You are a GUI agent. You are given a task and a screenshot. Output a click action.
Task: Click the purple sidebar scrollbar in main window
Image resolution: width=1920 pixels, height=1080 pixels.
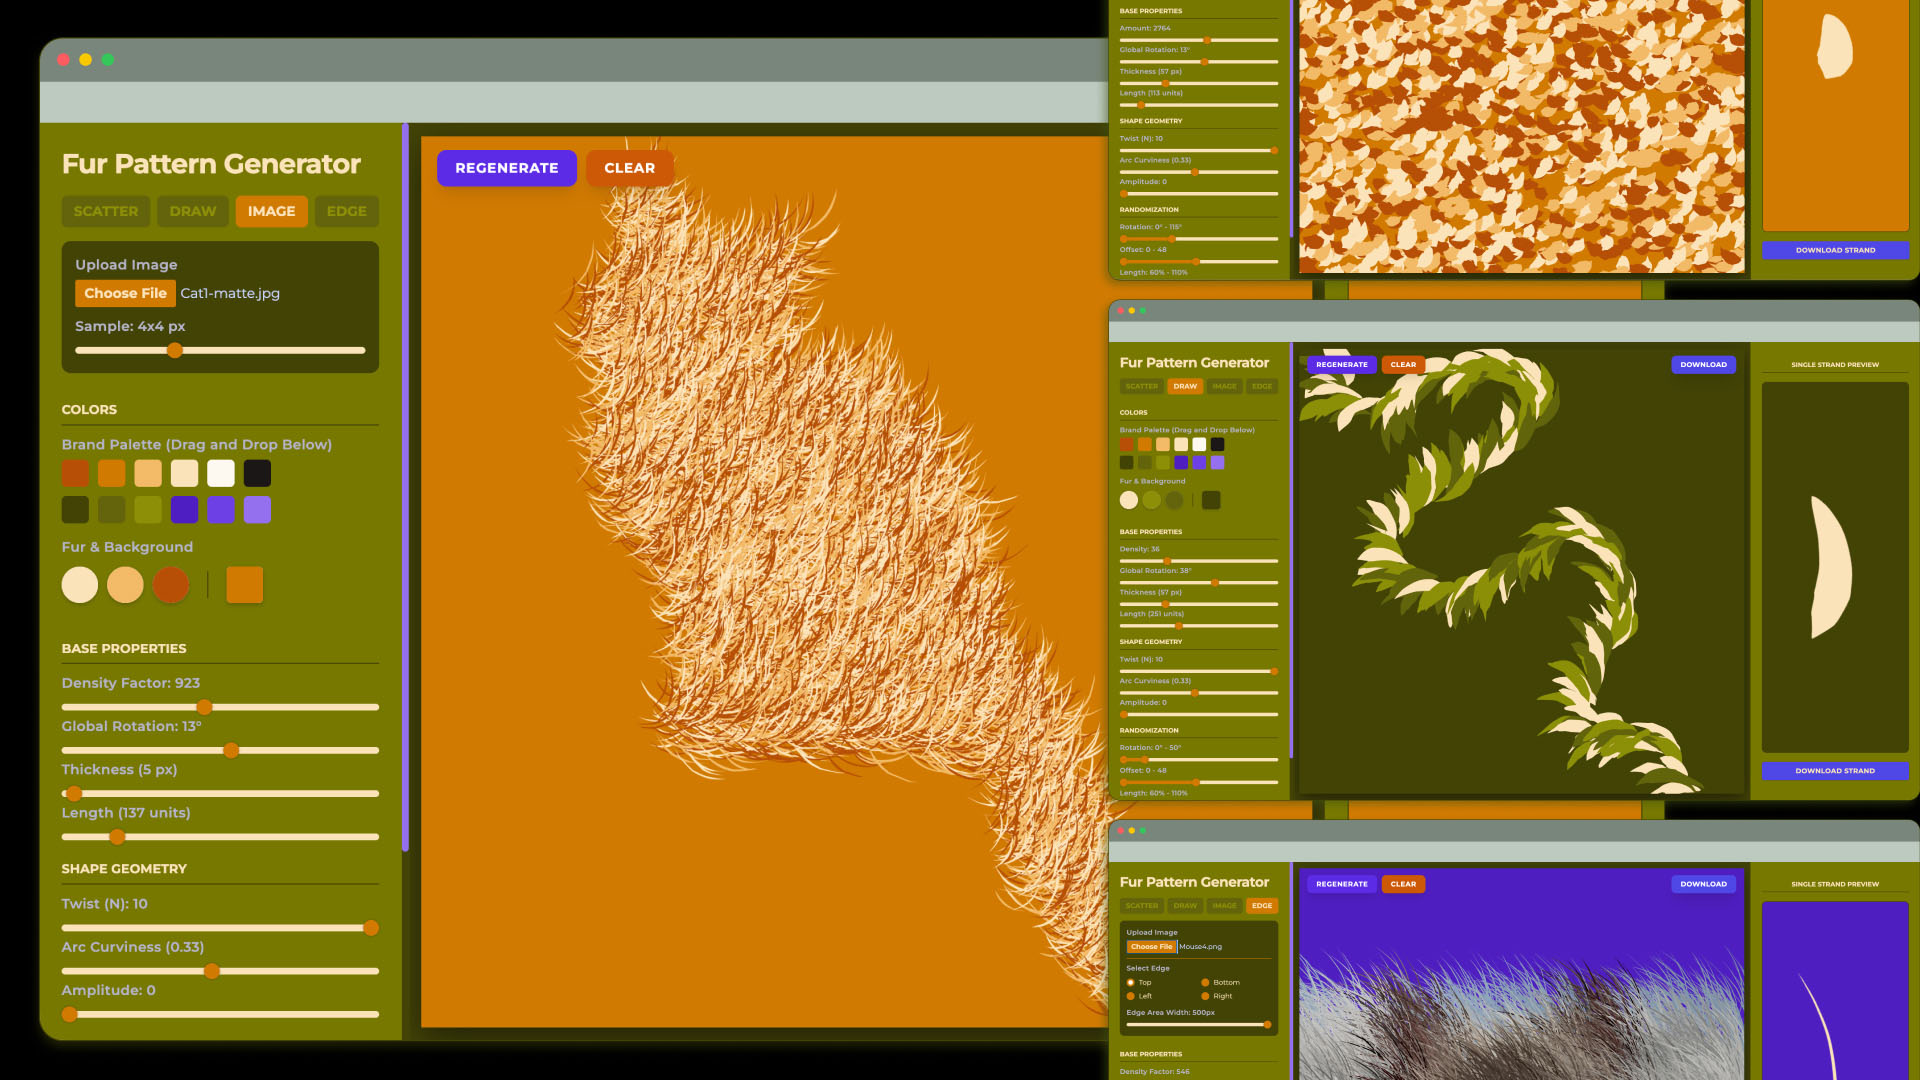pyautogui.click(x=405, y=487)
